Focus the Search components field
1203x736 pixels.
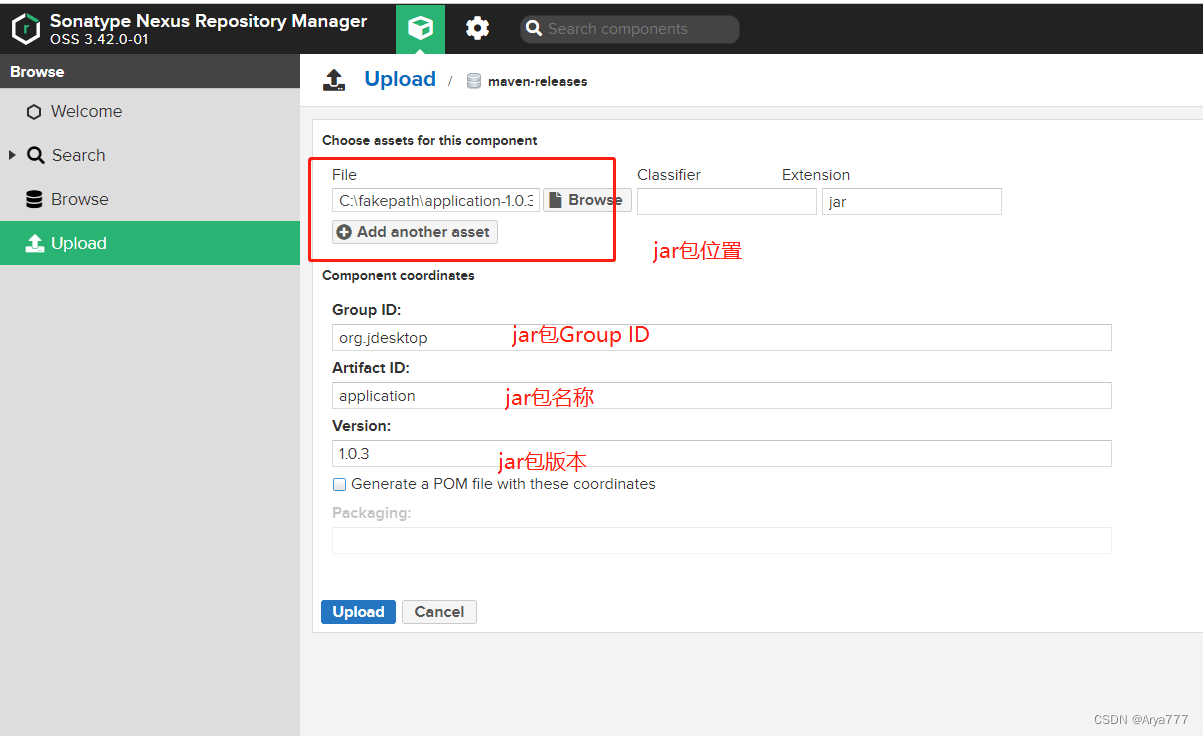point(630,29)
